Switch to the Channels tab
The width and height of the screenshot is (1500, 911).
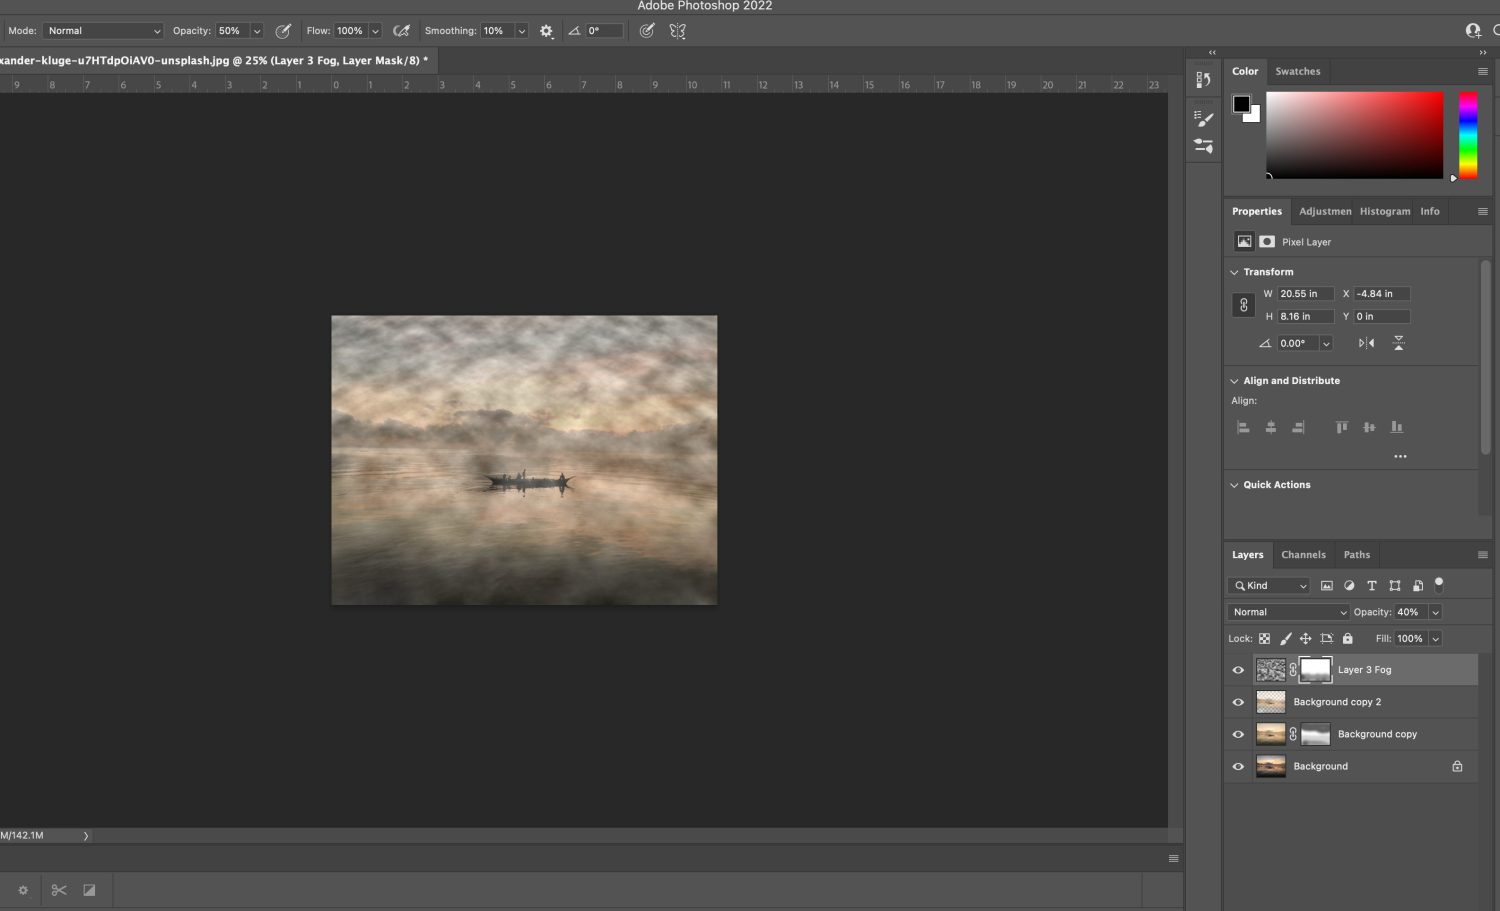[x=1303, y=554]
